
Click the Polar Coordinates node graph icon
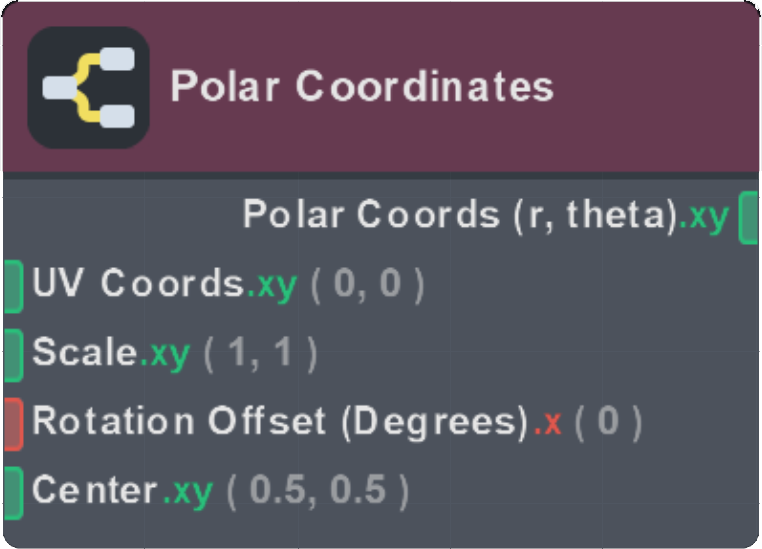88,88
